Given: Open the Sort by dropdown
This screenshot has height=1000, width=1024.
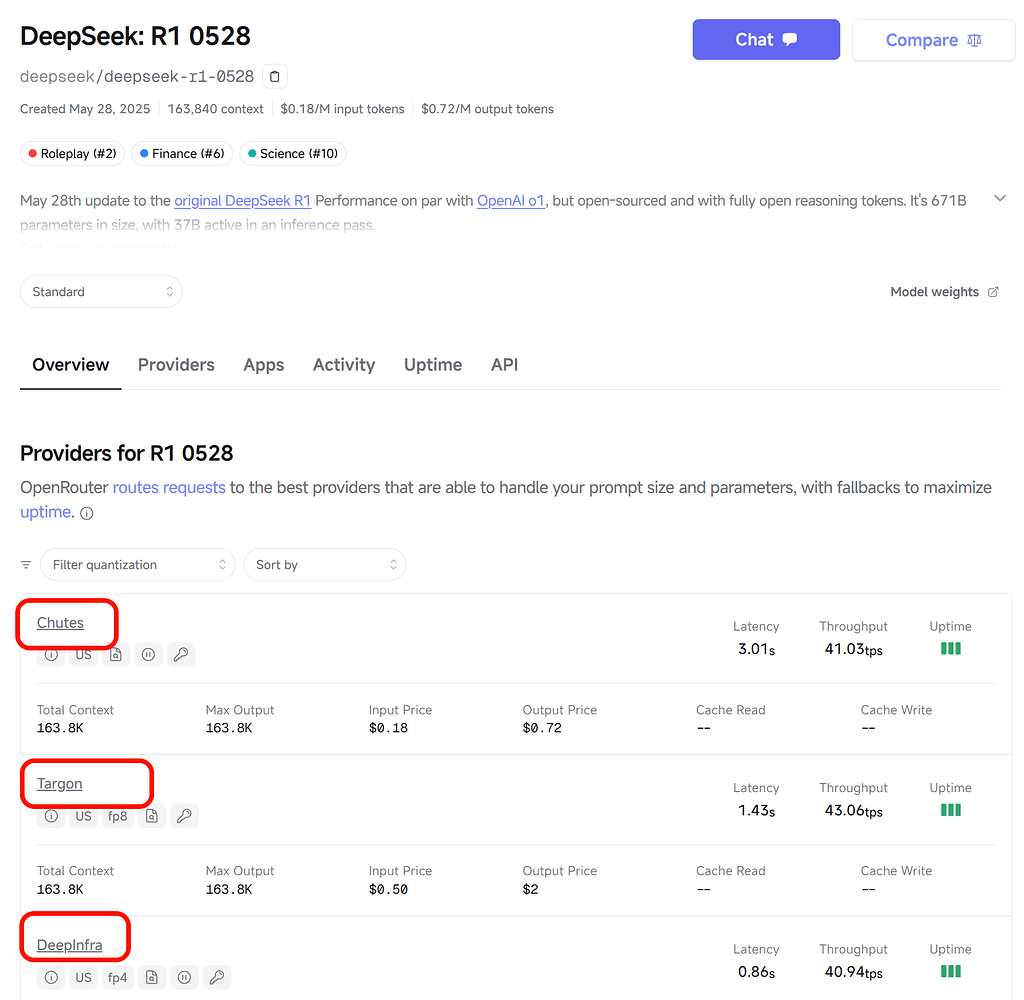Looking at the screenshot, I should click(325, 564).
